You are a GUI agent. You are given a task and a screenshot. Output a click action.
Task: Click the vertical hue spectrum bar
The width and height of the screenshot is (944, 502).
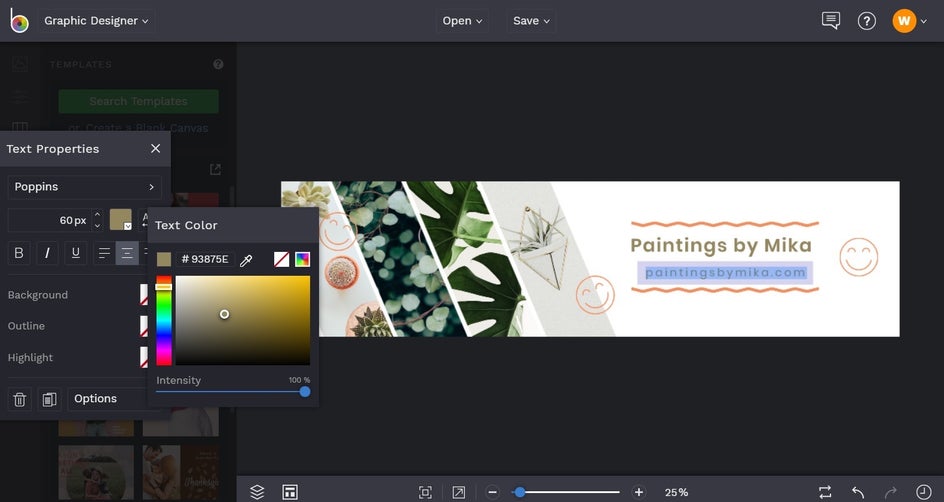coord(164,320)
